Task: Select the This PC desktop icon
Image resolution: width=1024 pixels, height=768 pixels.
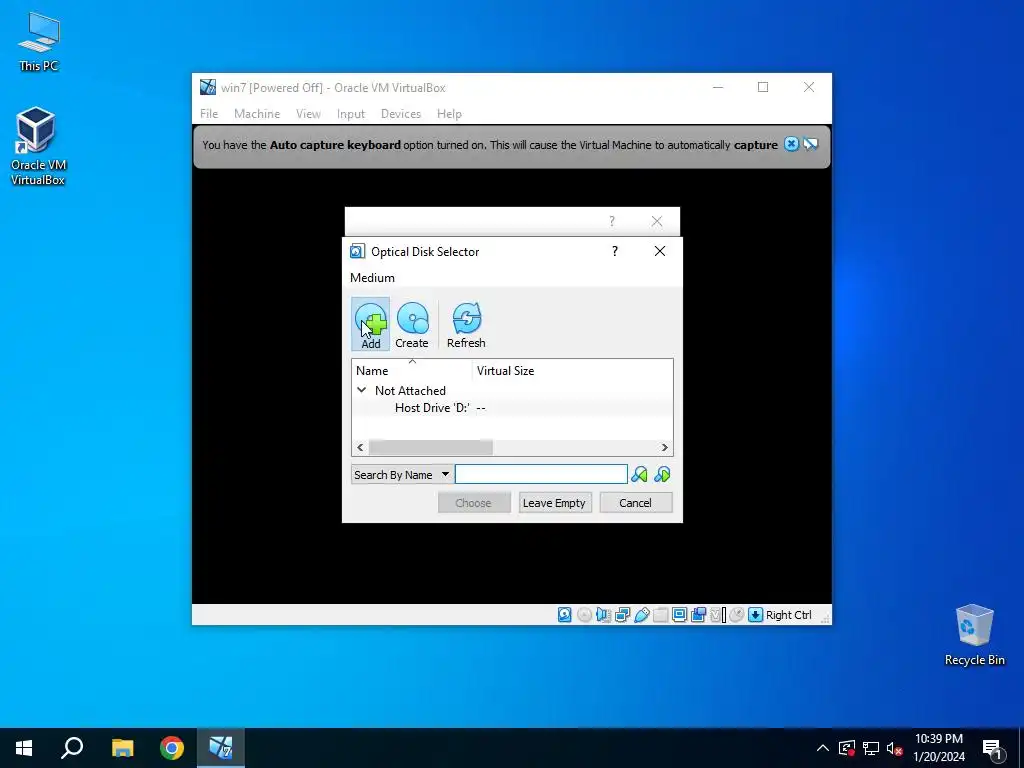Action: 38,42
